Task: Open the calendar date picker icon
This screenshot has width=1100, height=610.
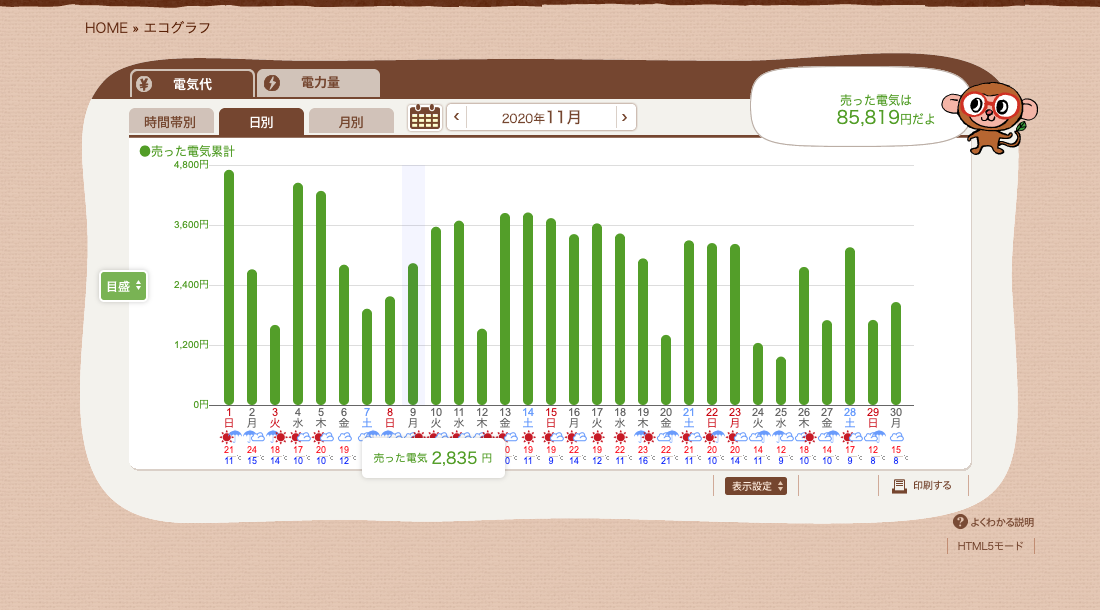Action: click(424, 117)
